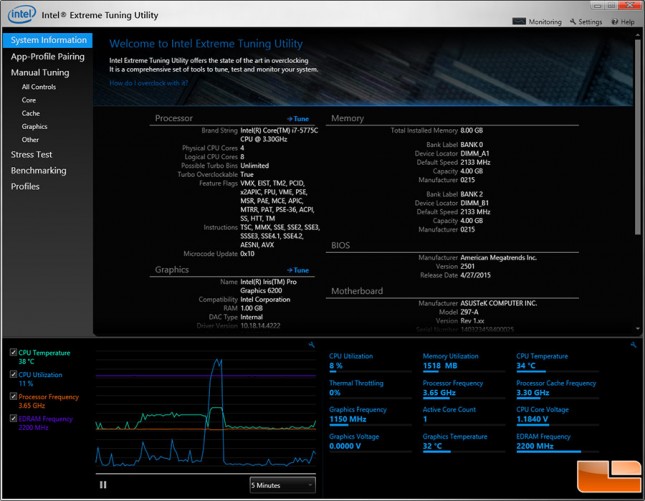Open the 5 Minutes time range dropdown
This screenshot has width=645, height=501.
282,485
